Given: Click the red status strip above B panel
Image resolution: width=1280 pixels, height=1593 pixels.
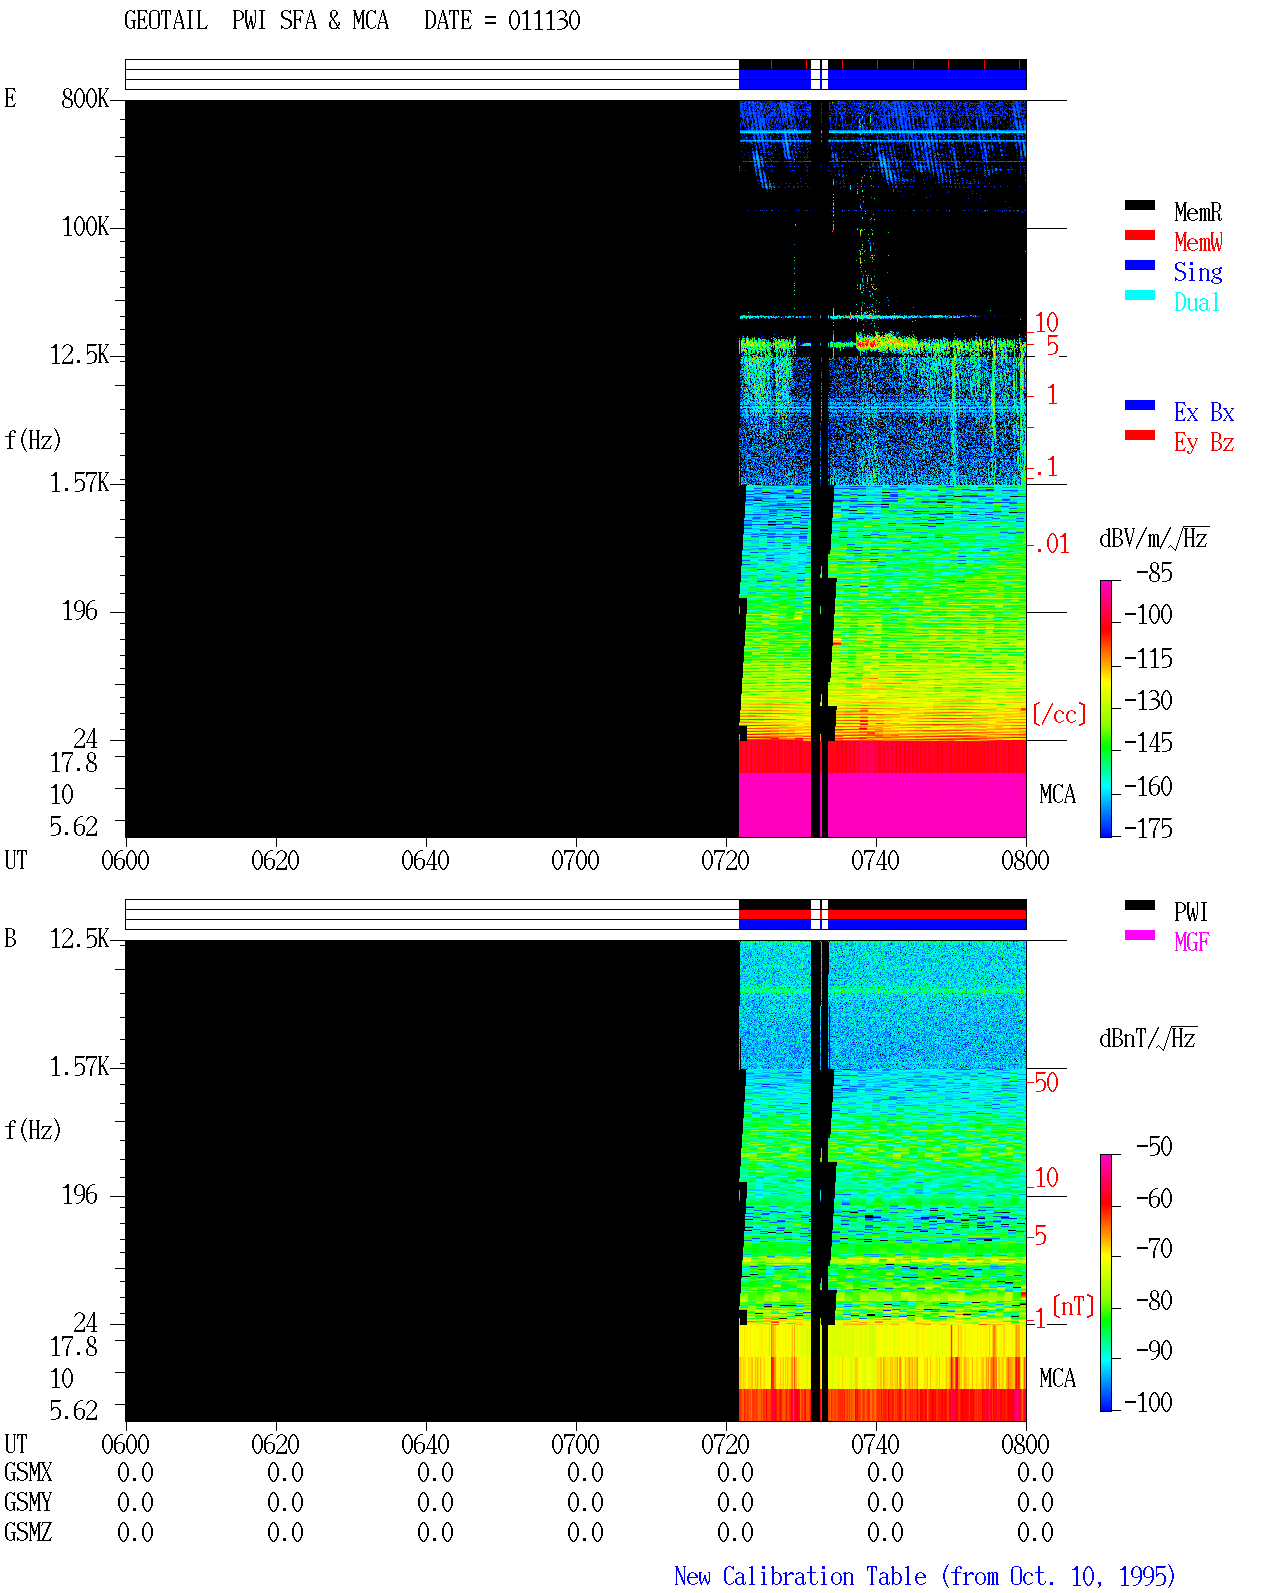Looking at the screenshot, I should [882, 914].
